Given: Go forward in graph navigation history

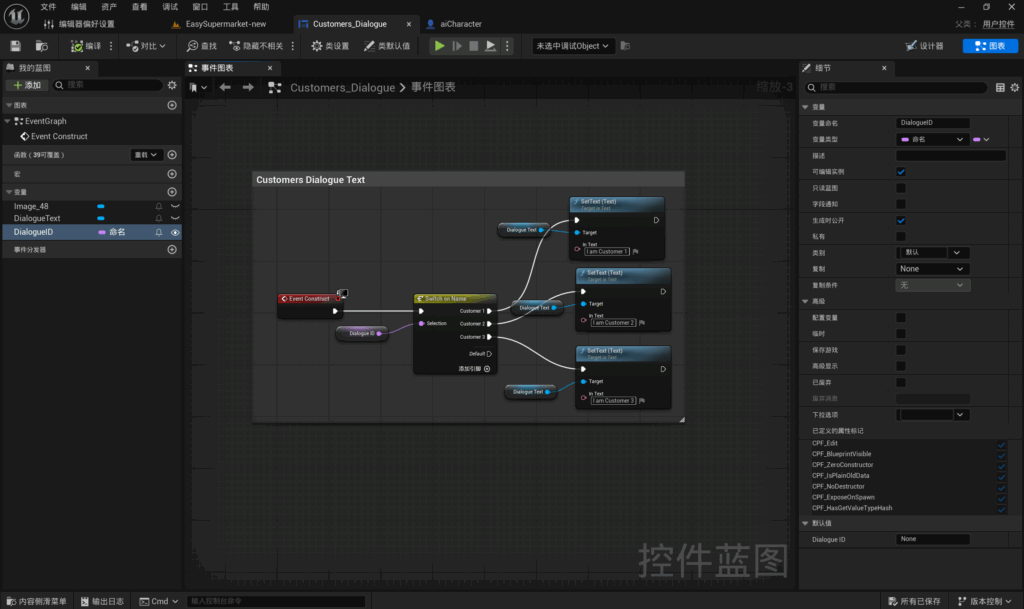Looking at the screenshot, I should click(248, 87).
